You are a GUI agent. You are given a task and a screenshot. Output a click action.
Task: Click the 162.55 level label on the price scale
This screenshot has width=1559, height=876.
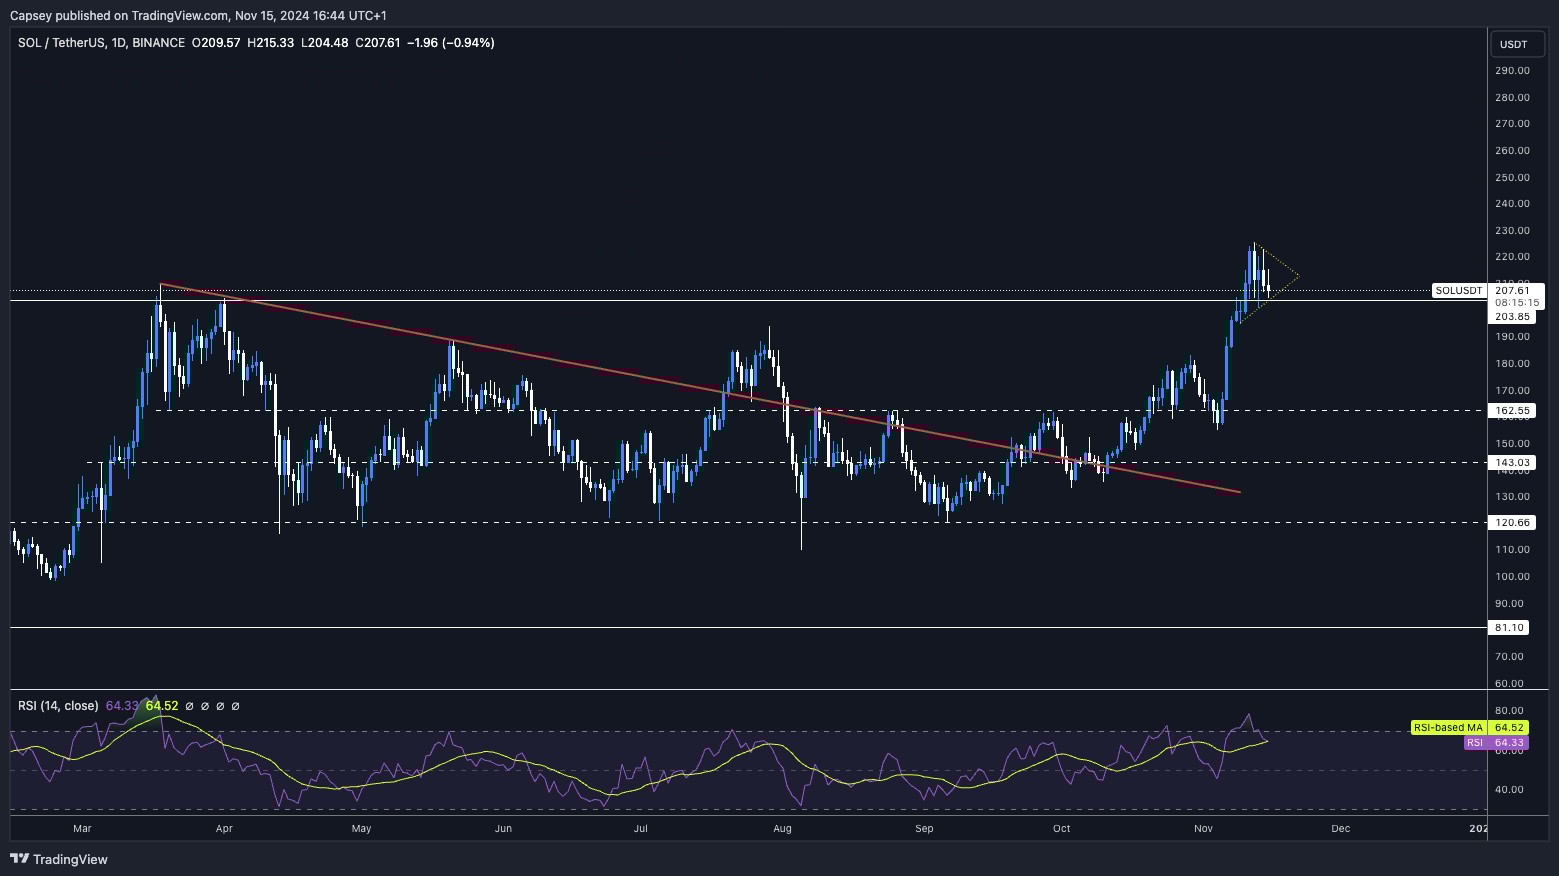tap(1510, 410)
